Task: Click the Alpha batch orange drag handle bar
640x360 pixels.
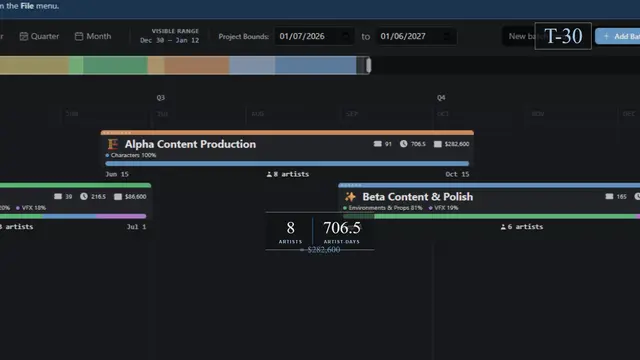Action: [287, 133]
